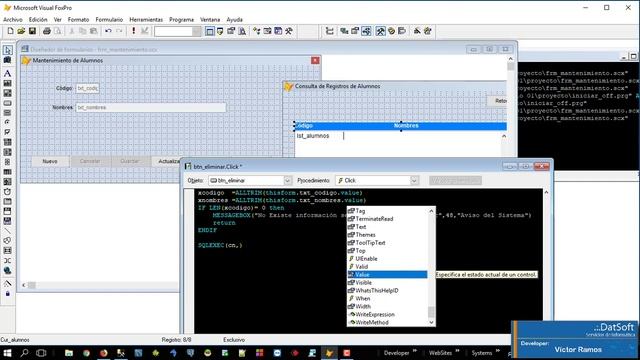640x360 pixels.
Task: Select the Select Objects arrow tool
Action: [7, 50]
